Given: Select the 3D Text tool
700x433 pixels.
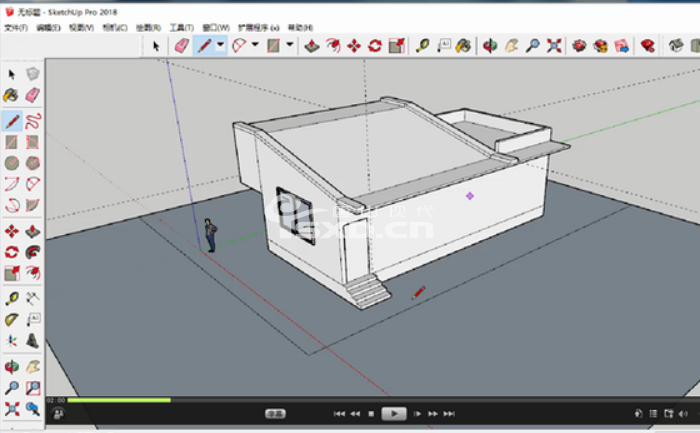Looking at the screenshot, I should click(33, 341).
